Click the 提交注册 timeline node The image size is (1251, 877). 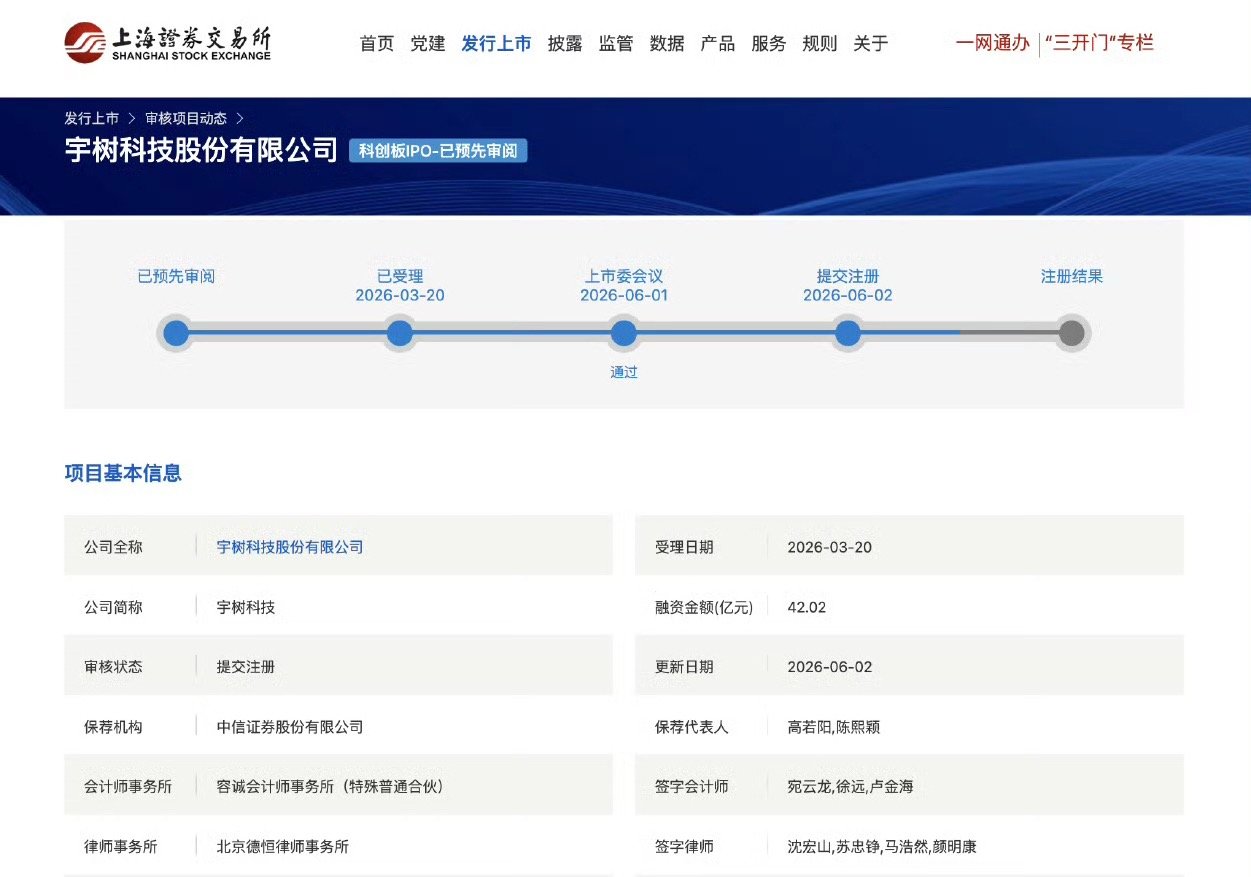(x=848, y=333)
